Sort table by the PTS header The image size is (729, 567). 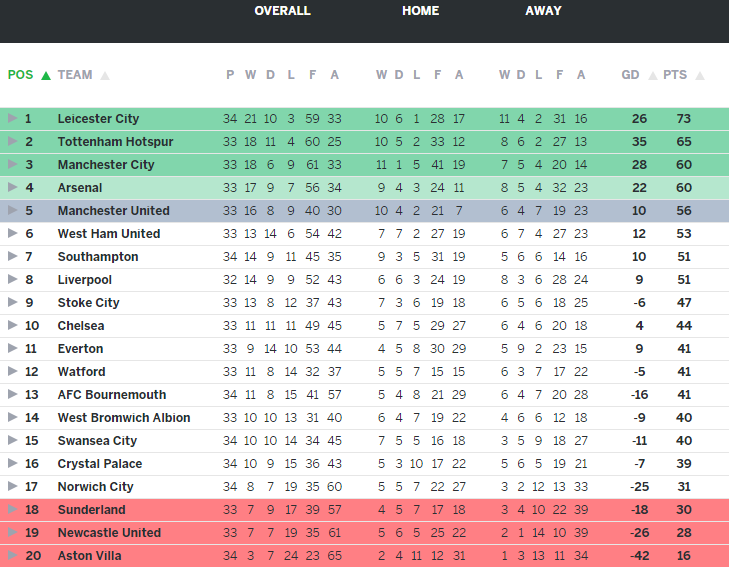click(x=675, y=75)
